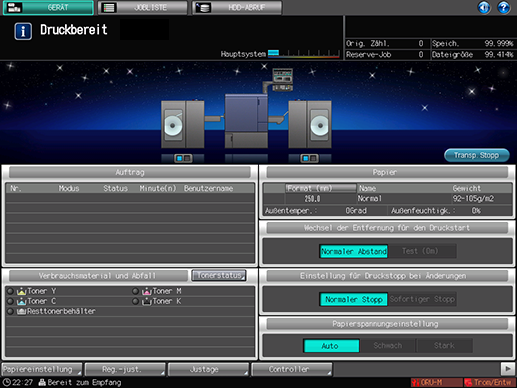
Task: Click the Format (mm) column header
Action: 320,188
